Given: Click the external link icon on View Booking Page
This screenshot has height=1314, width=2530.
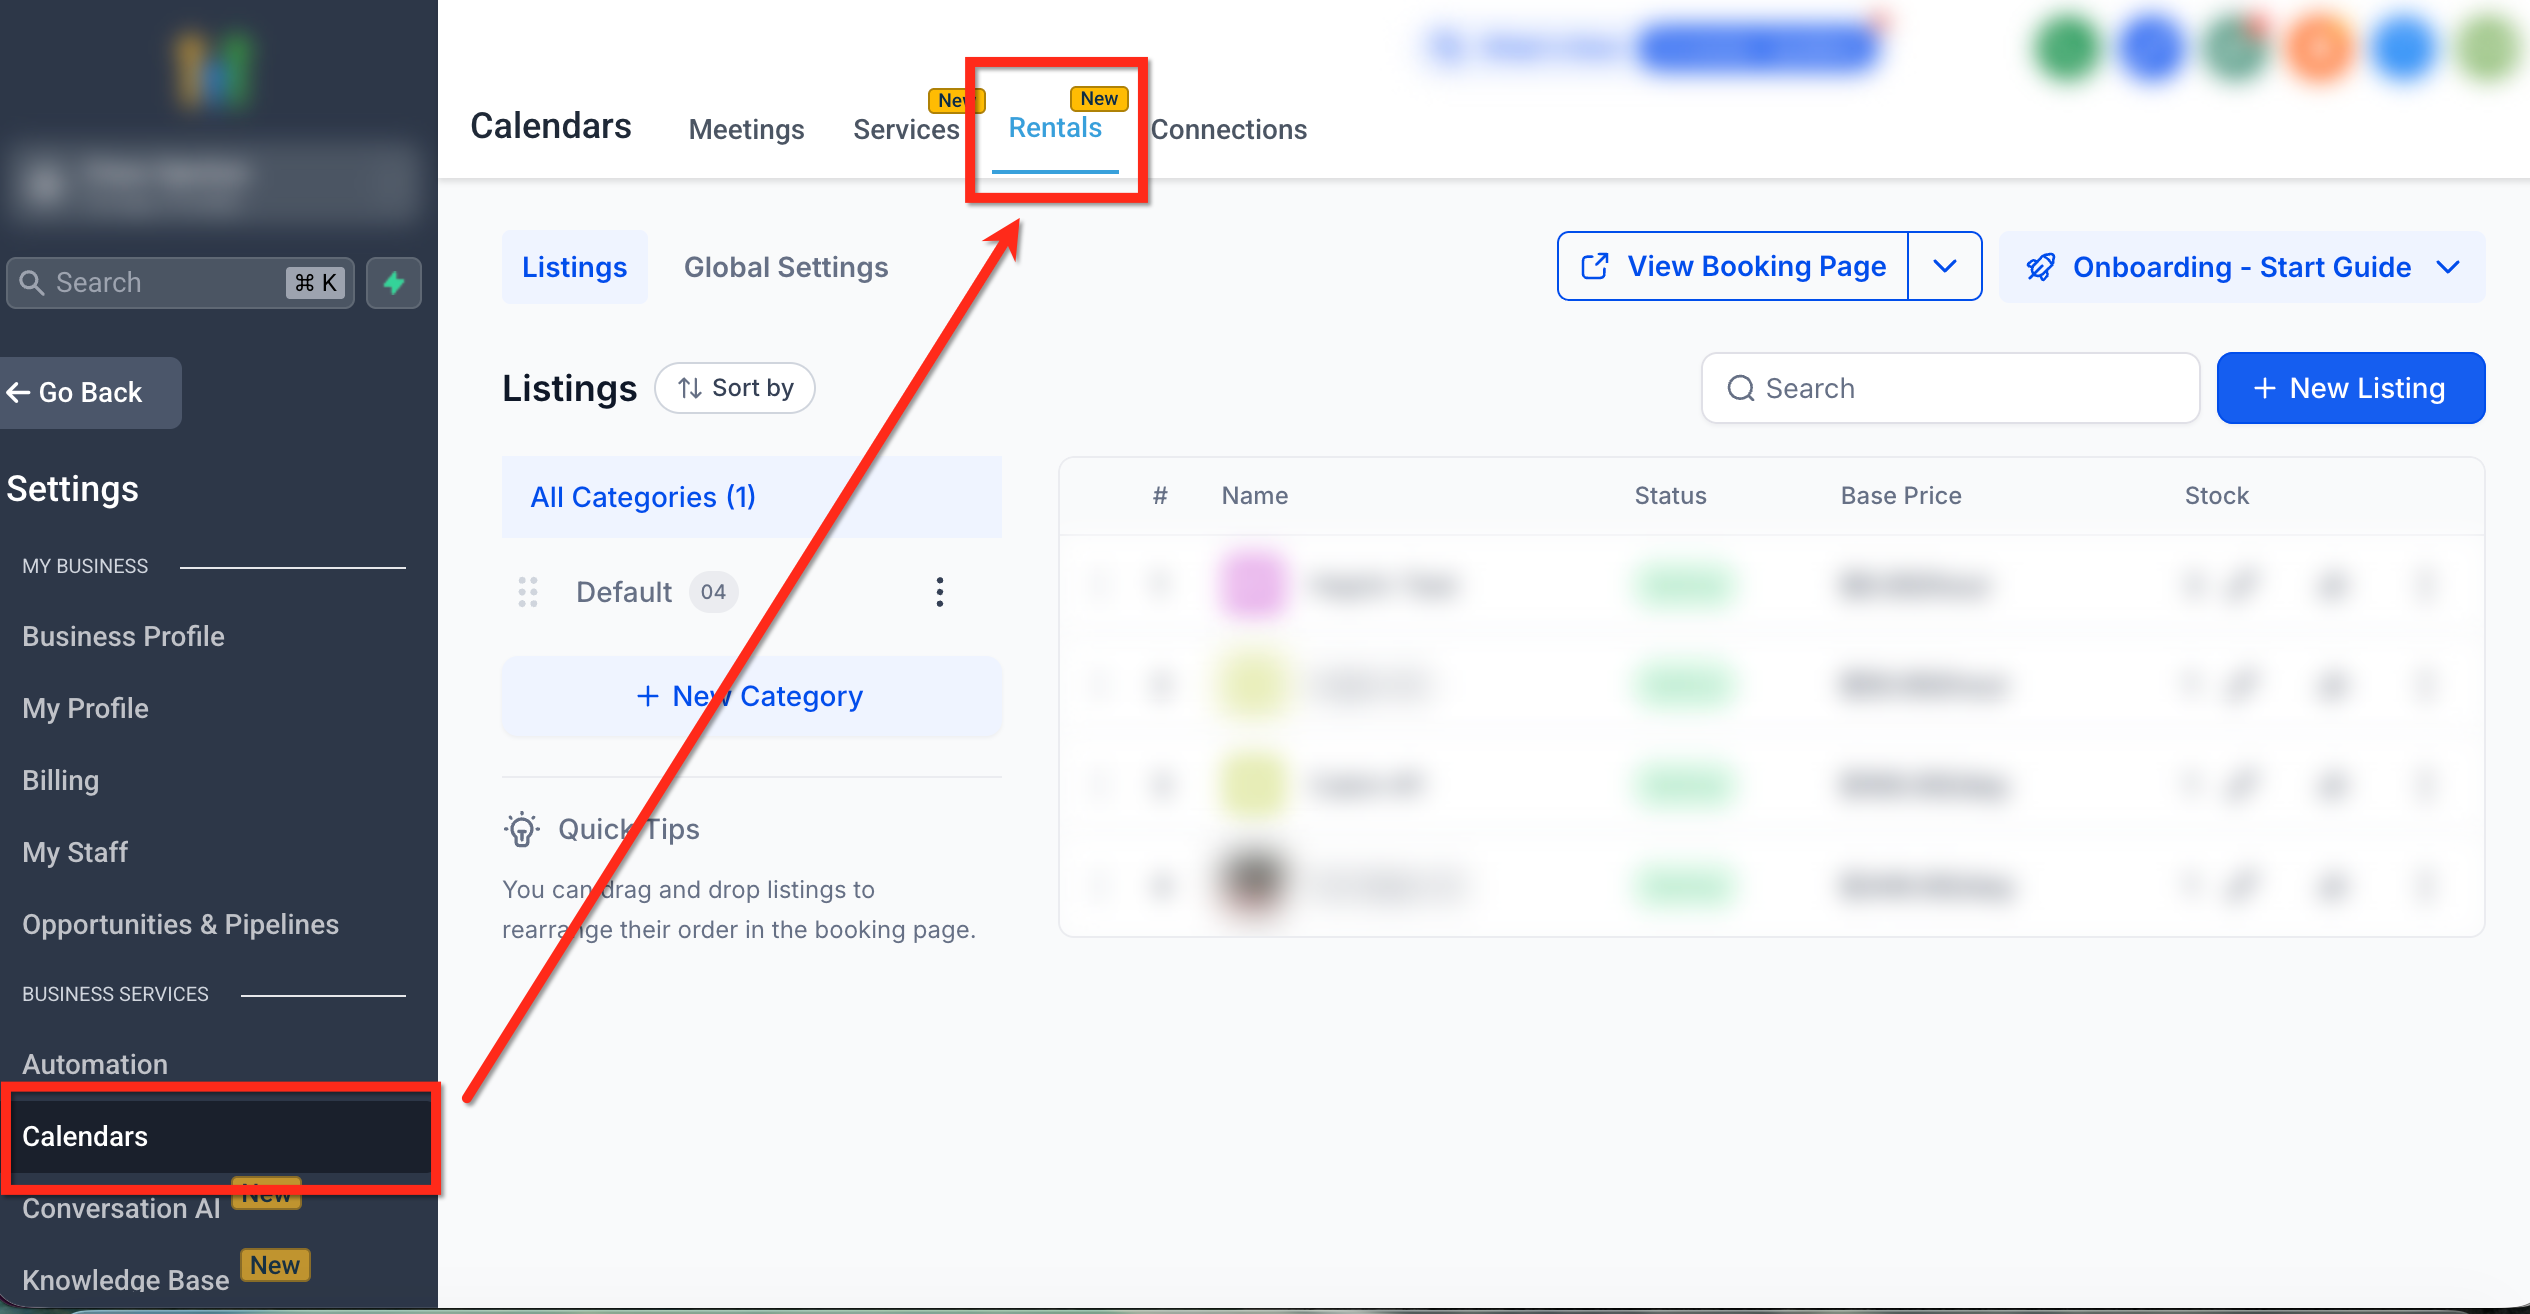Looking at the screenshot, I should [1594, 267].
